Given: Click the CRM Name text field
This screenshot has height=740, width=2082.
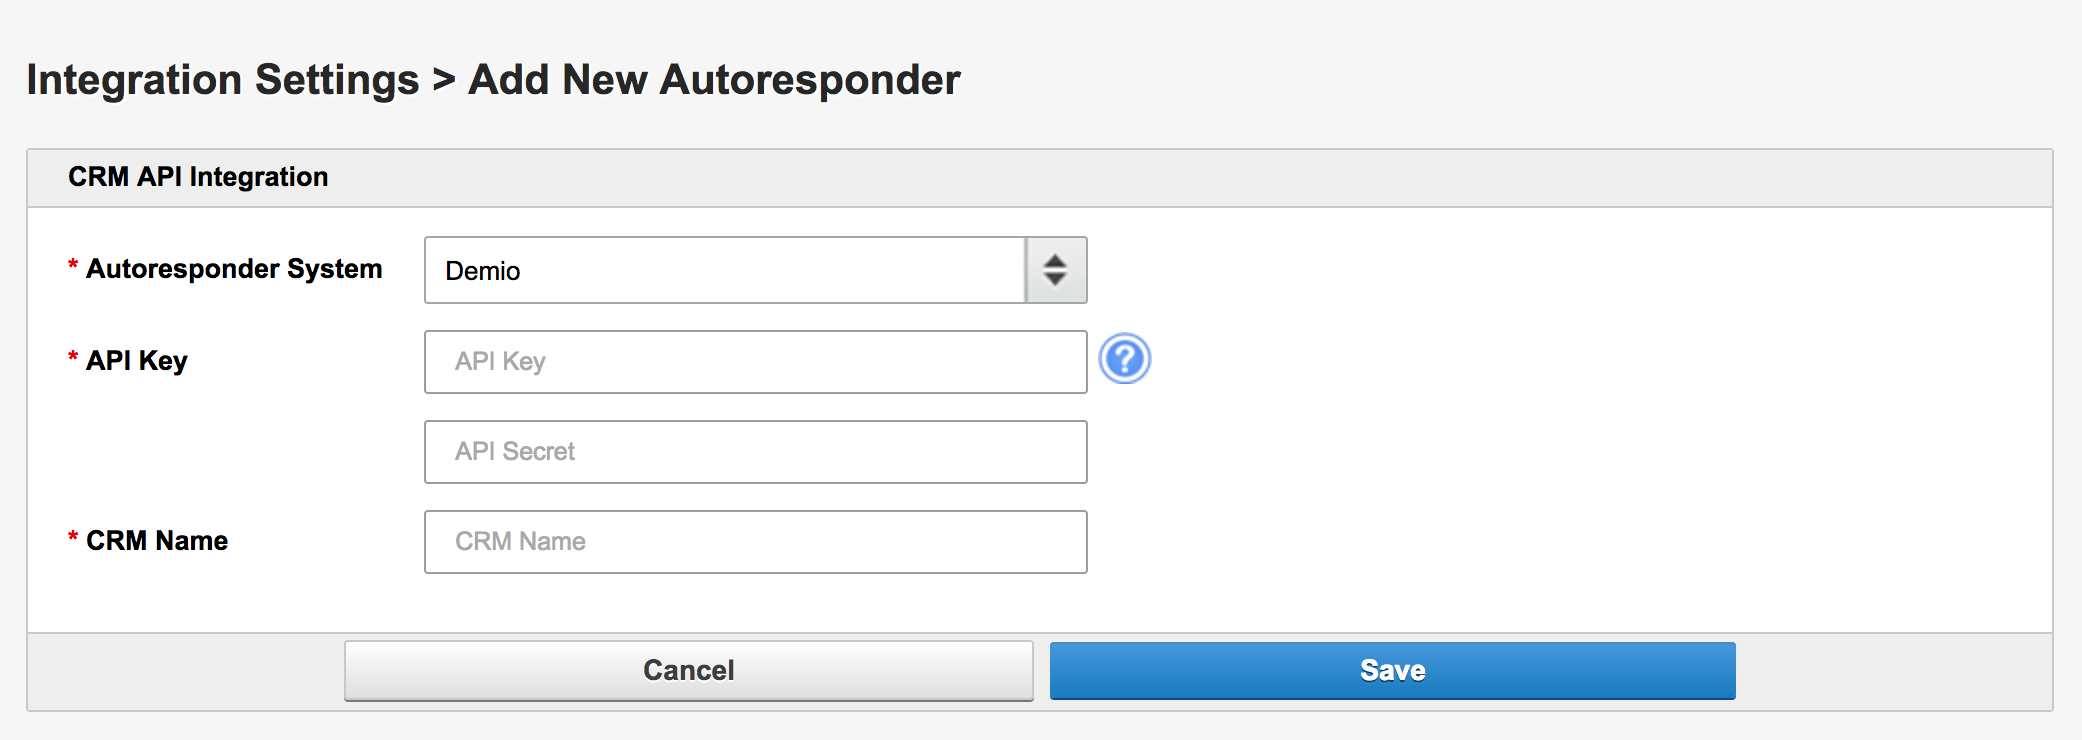Looking at the screenshot, I should [x=756, y=542].
